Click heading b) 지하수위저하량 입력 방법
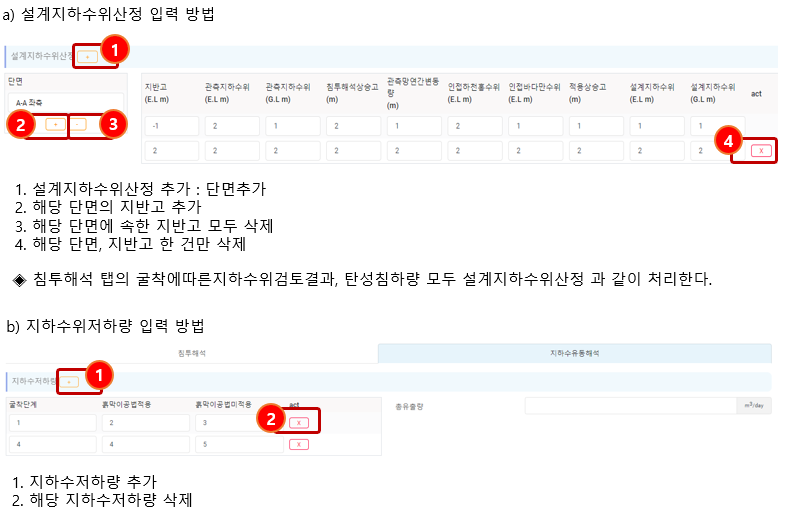This screenshot has height=521, width=793. click(105, 326)
